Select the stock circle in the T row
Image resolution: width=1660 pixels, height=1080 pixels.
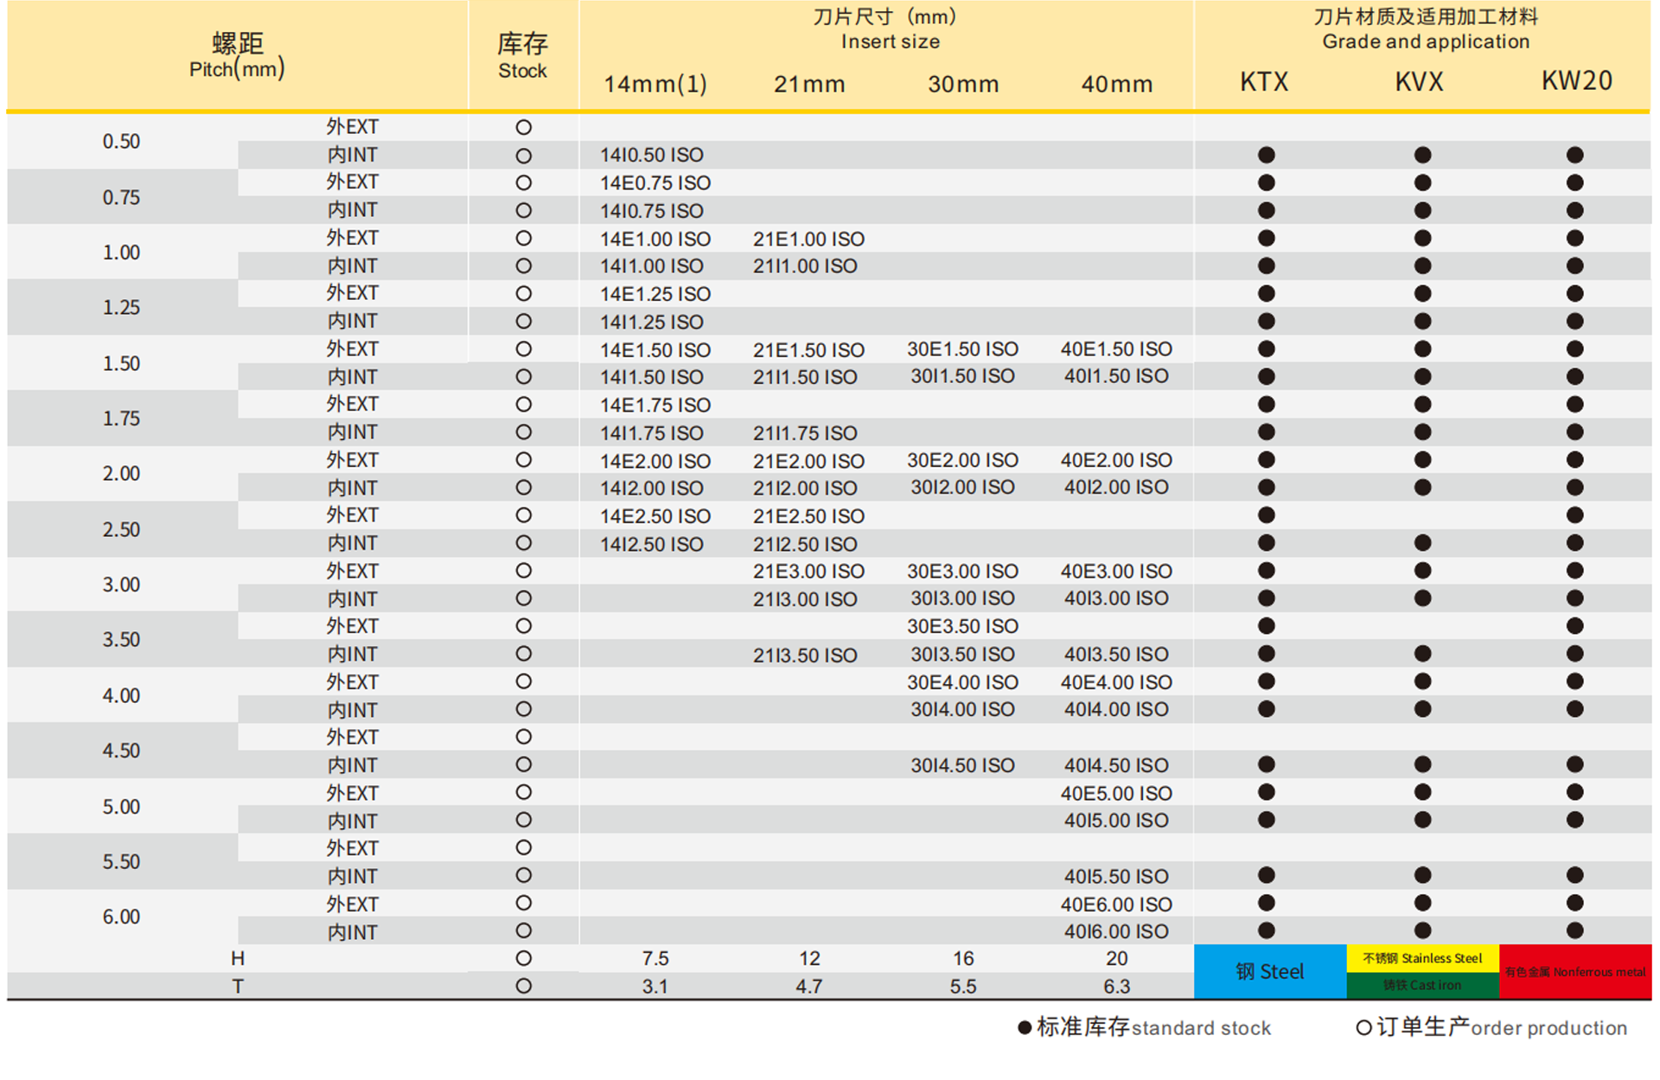coord(523,986)
